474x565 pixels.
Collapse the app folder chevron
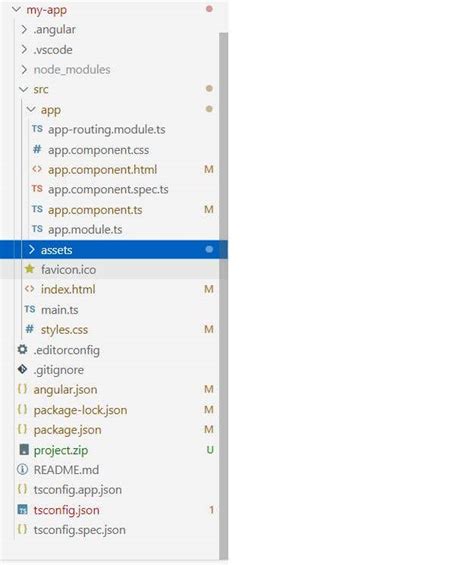[x=31, y=109]
